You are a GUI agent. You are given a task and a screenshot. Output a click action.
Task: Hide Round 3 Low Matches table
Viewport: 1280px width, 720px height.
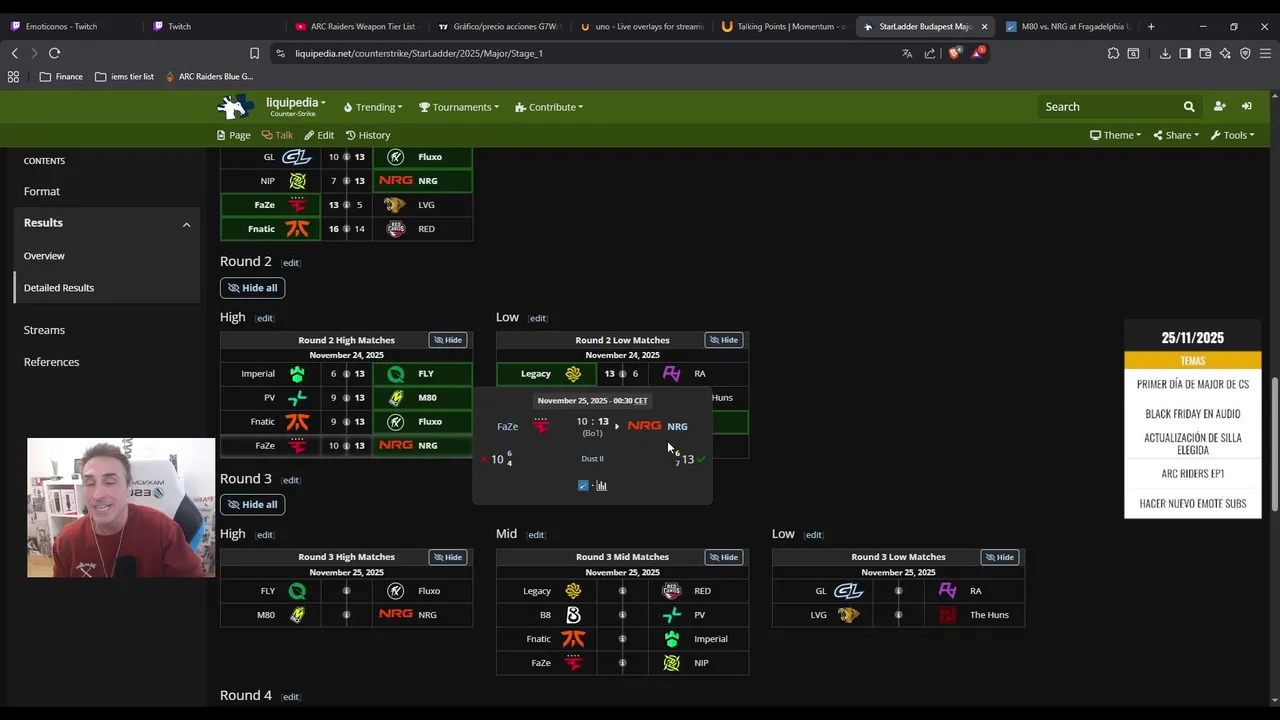pyautogui.click(x=1000, y=557)
